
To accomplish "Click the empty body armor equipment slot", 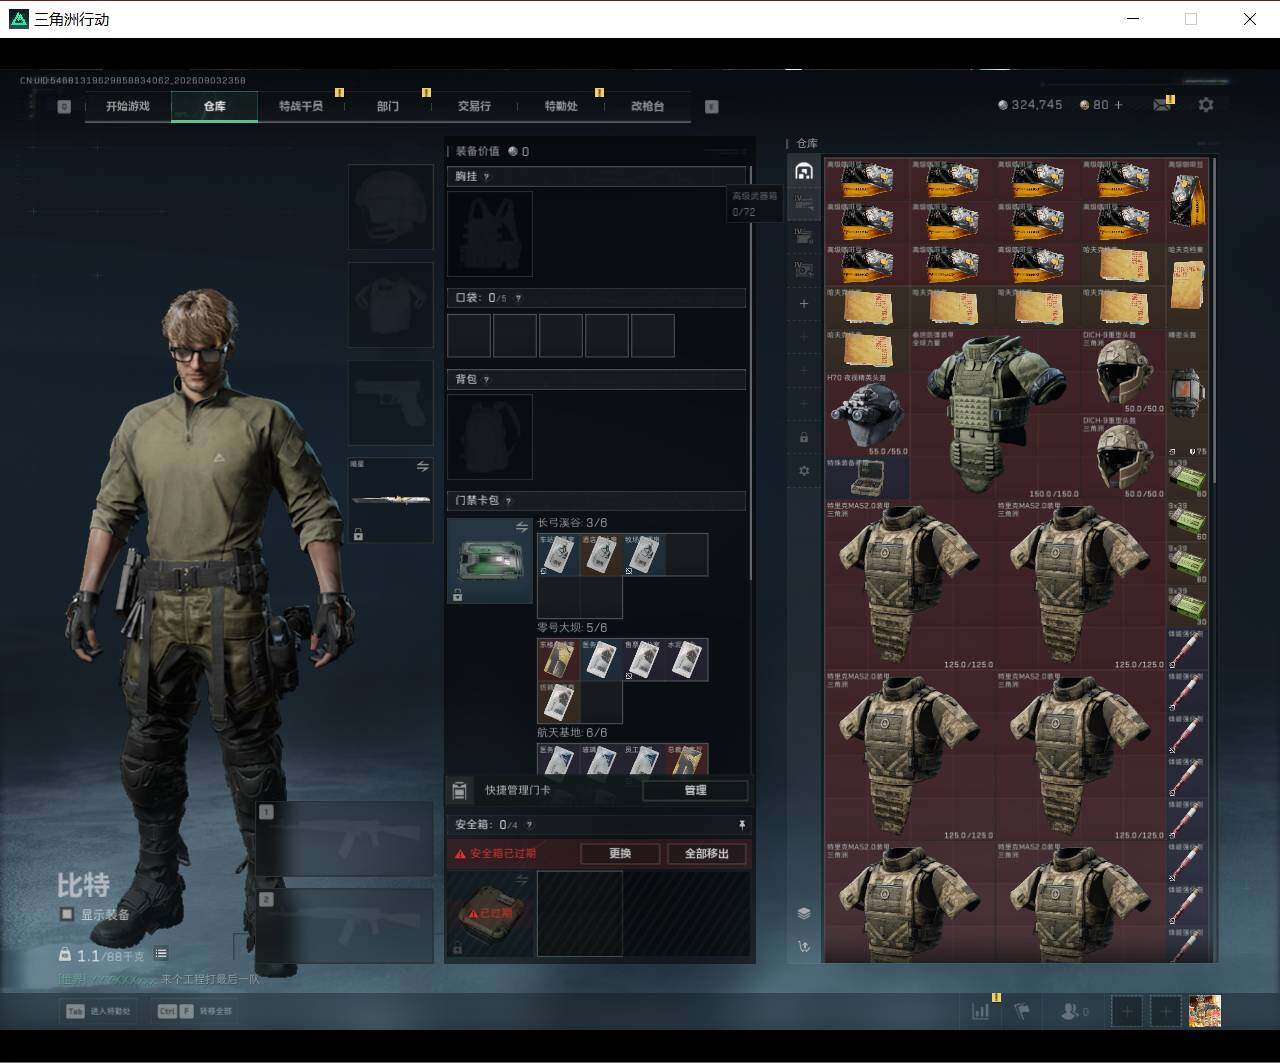I will coord(390,304).
